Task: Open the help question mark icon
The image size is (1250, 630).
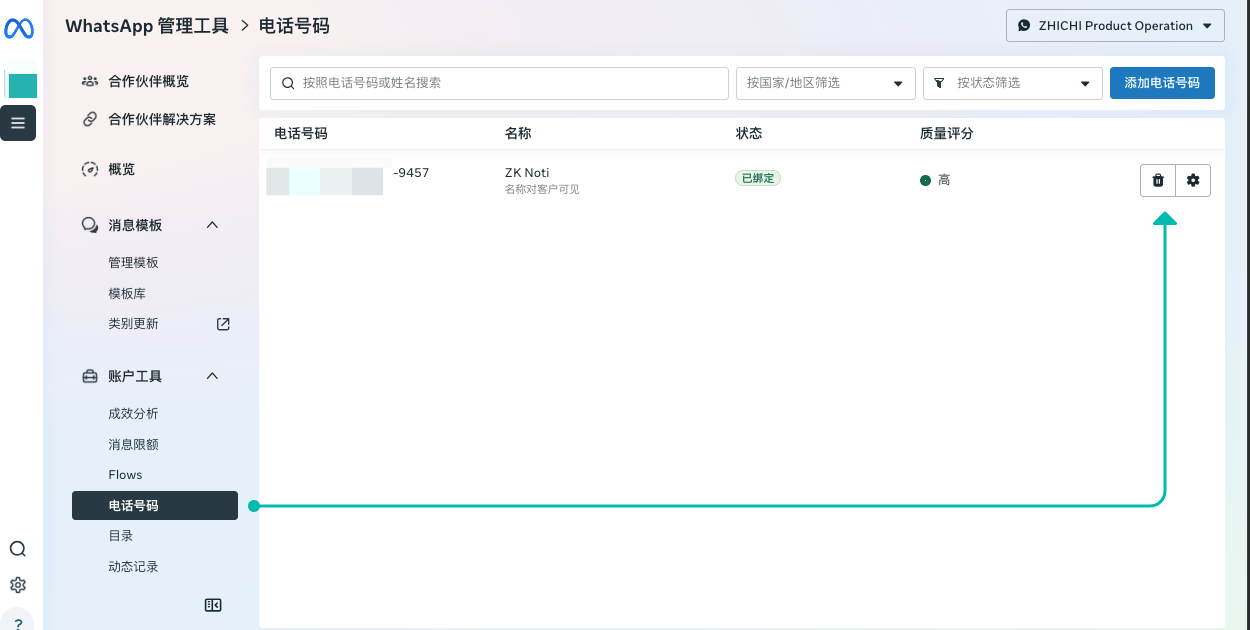Action: (x=18, y=622)
